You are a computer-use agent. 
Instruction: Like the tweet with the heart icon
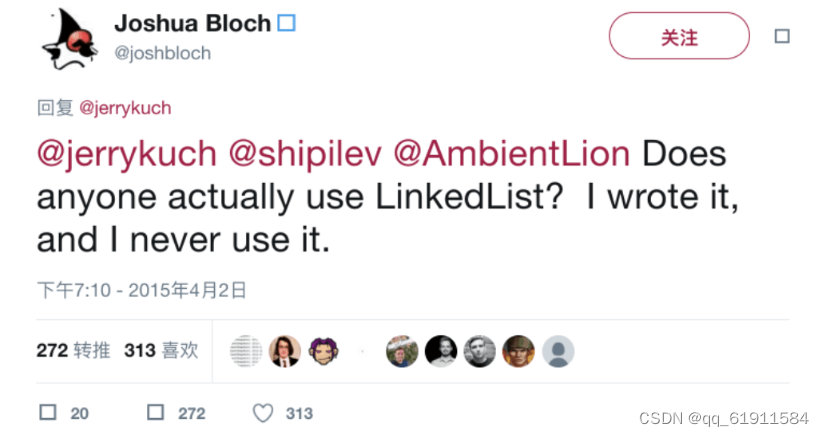263,413
